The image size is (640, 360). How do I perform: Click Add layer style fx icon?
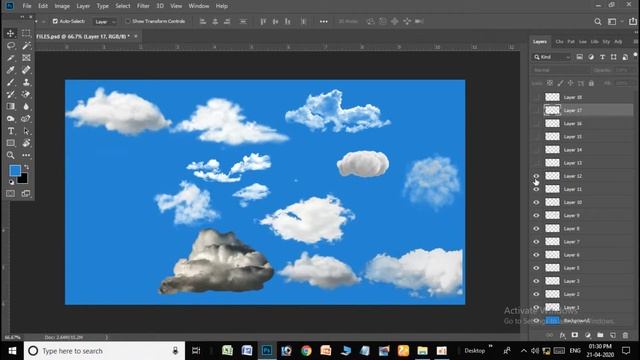(x=562, y=335)
